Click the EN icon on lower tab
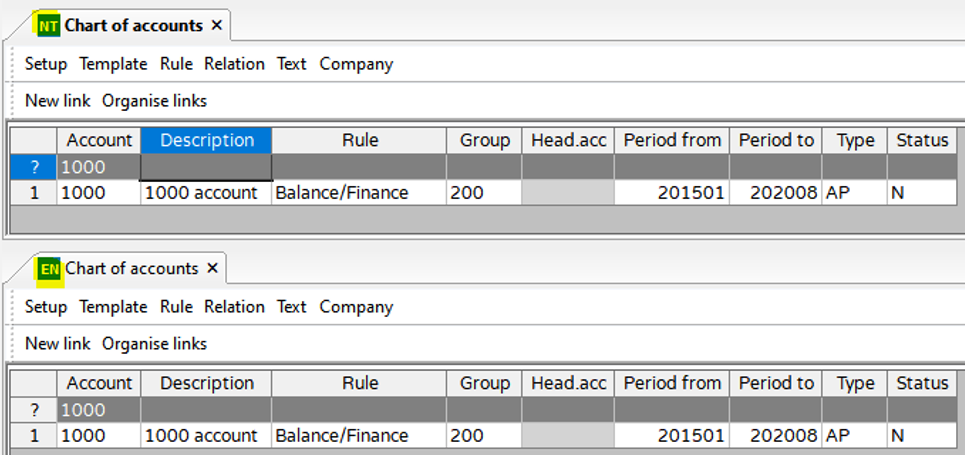The height and width of the screenshot is (455, 965). point(48,269)
